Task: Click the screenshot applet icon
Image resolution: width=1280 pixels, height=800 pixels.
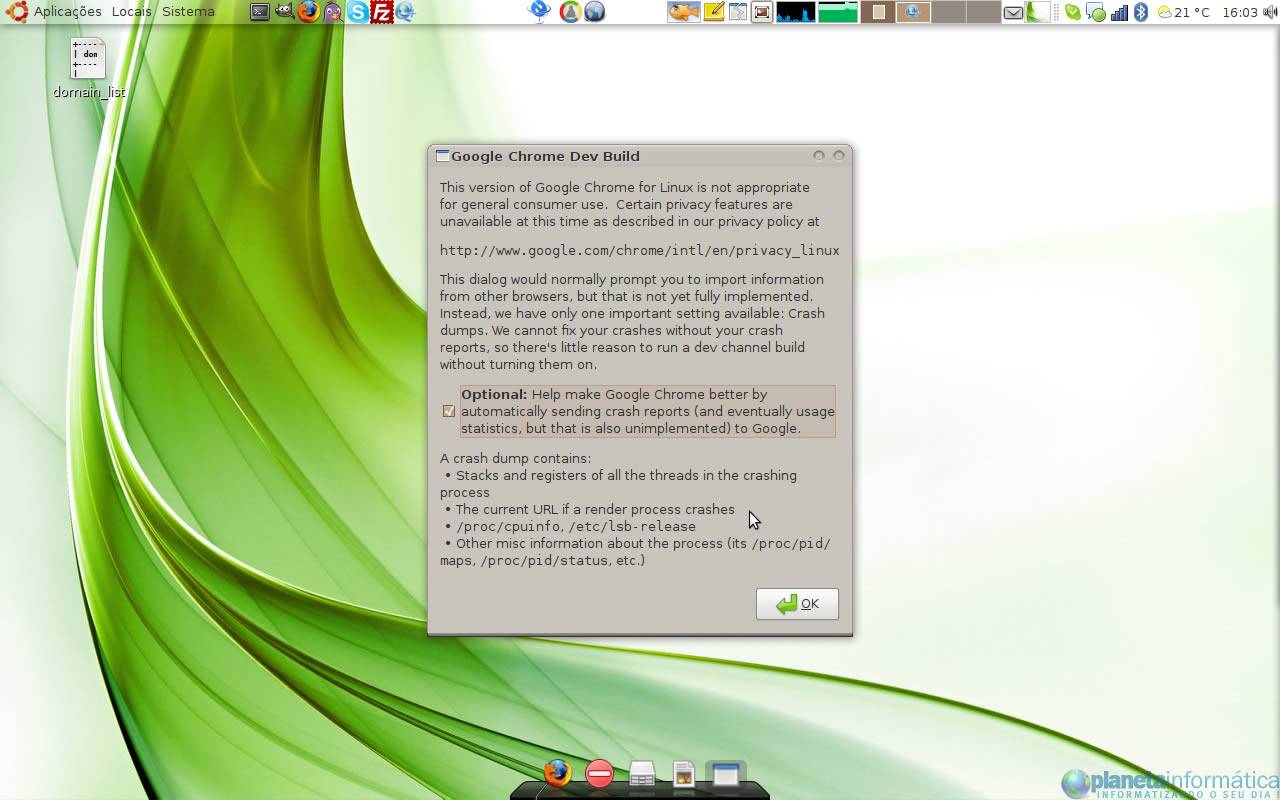Action: tap(762, 12)
